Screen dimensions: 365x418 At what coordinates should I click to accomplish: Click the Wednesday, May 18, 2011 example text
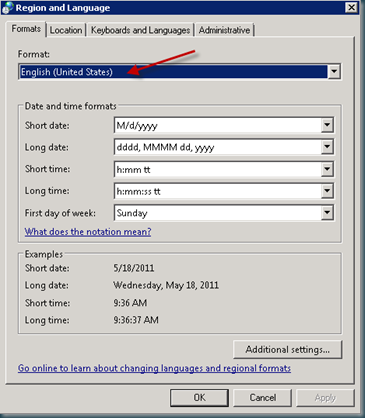(166, 285)
